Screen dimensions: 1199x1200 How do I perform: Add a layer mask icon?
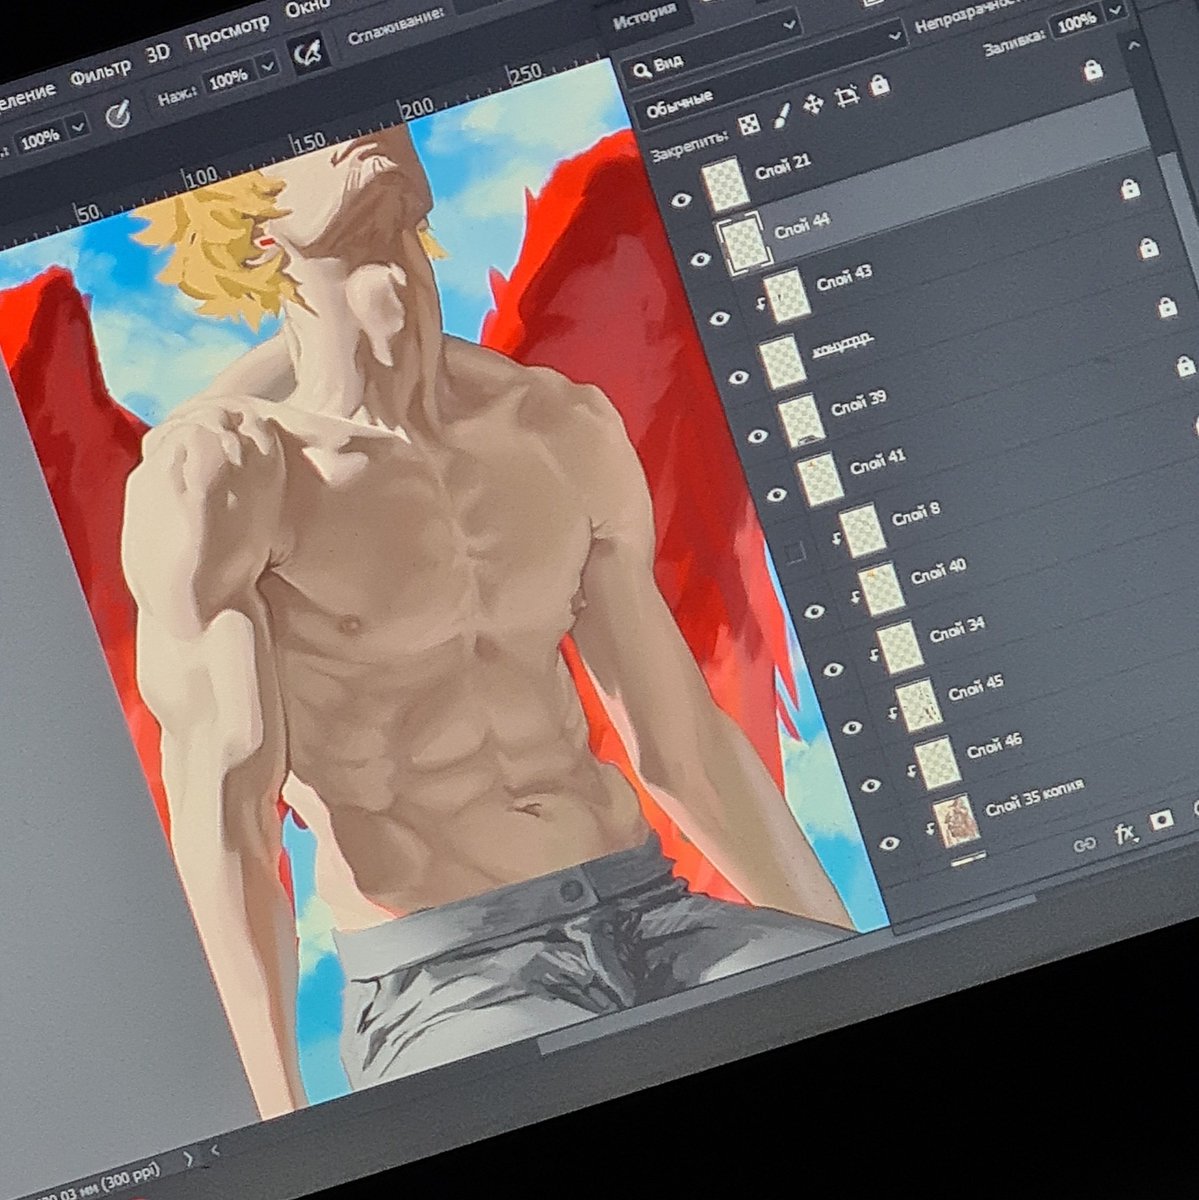(1161, 821)
